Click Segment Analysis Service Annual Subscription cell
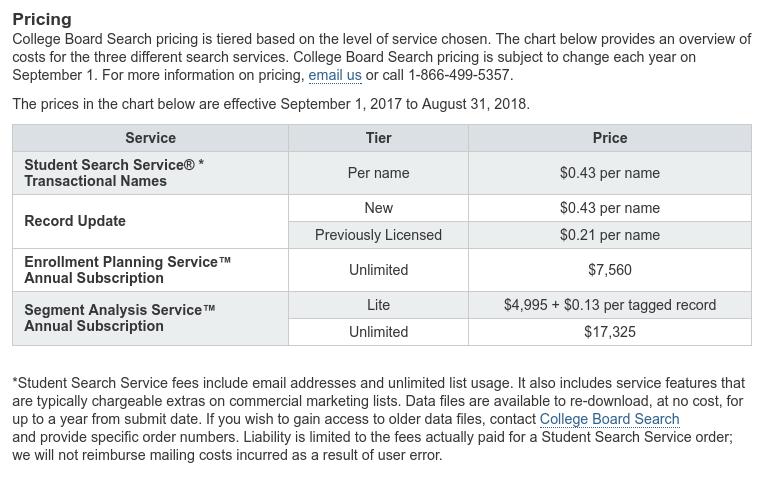 151,318
